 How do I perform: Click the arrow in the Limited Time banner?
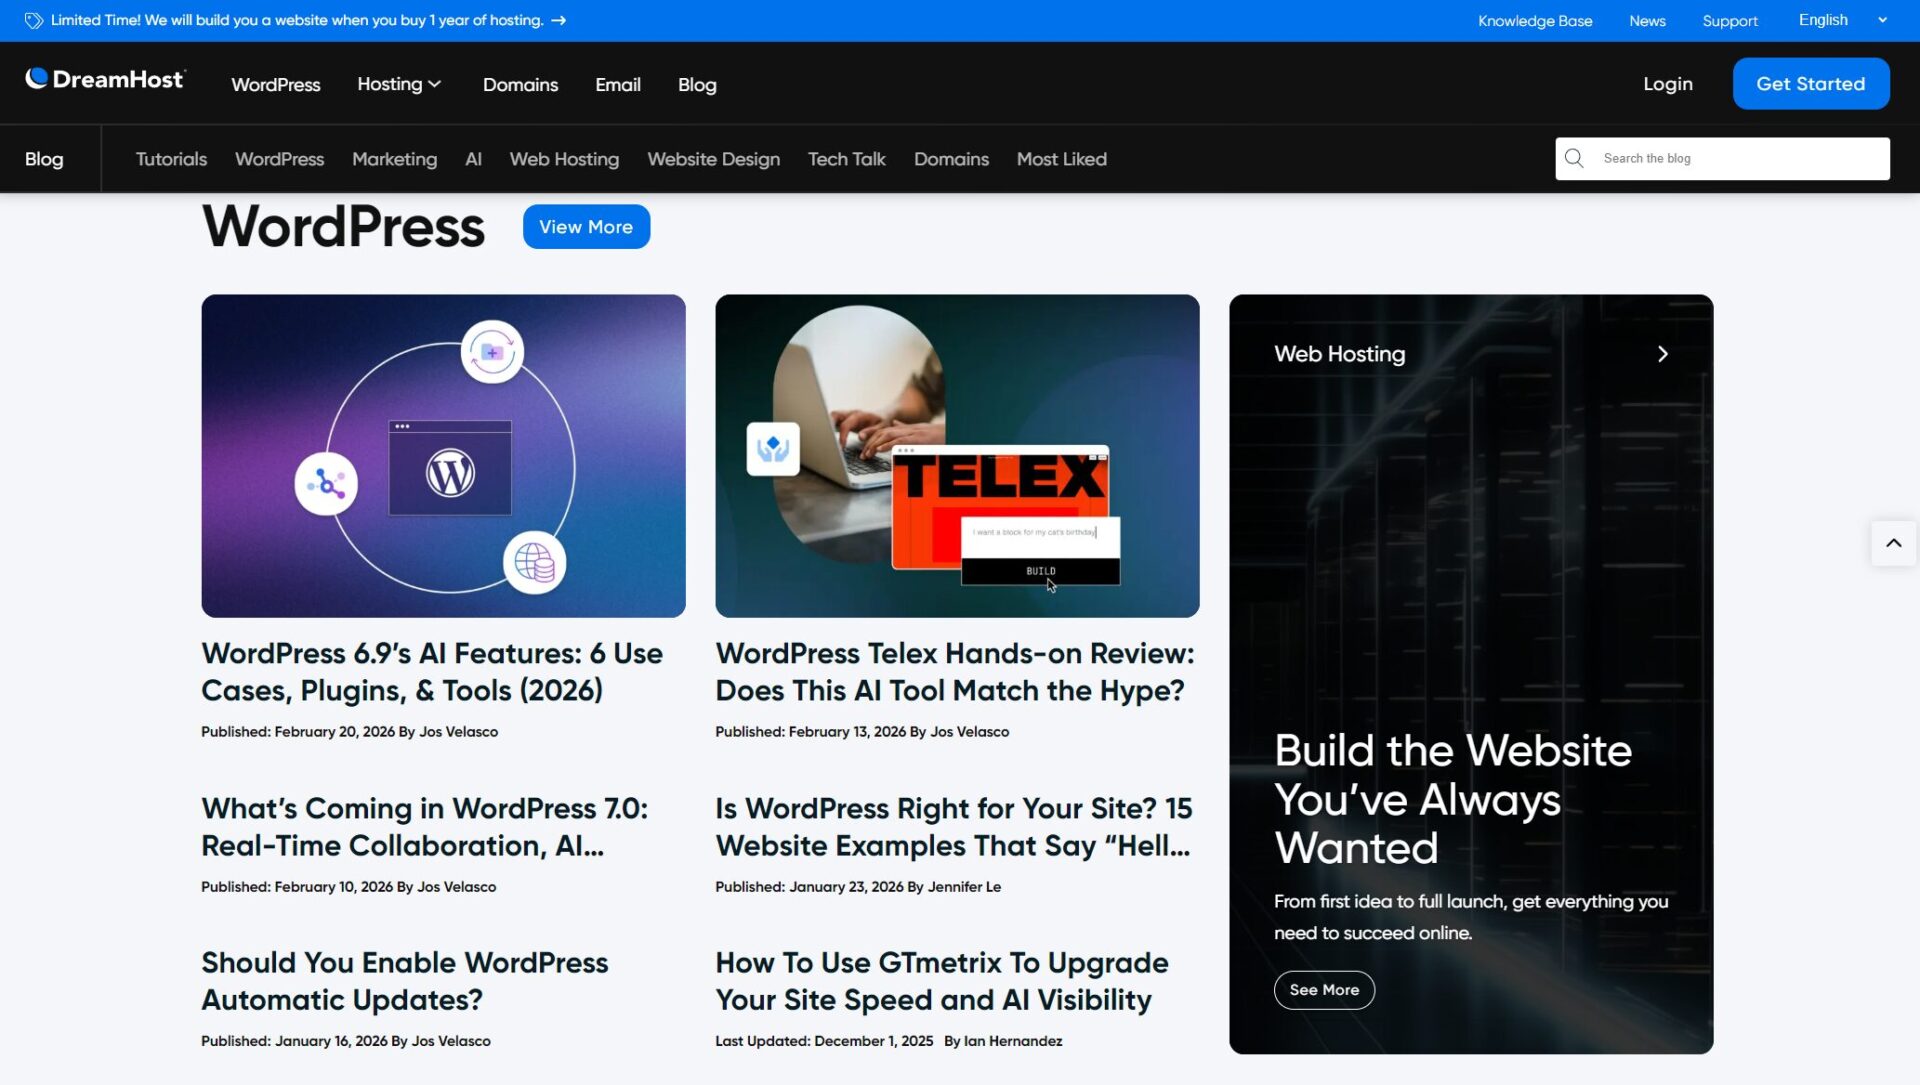point(557,20)
